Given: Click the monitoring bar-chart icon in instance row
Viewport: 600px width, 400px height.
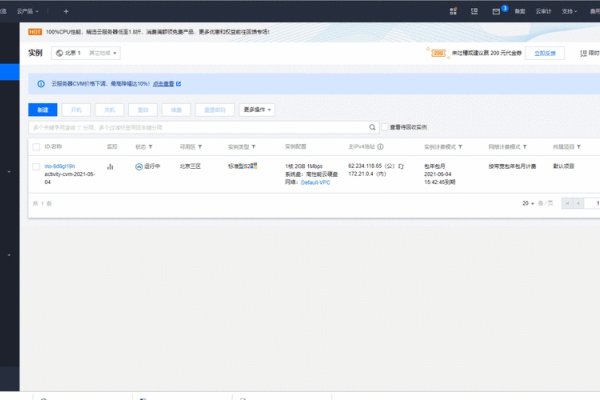Looking at the screenshot, I should (x=110, y=167).
